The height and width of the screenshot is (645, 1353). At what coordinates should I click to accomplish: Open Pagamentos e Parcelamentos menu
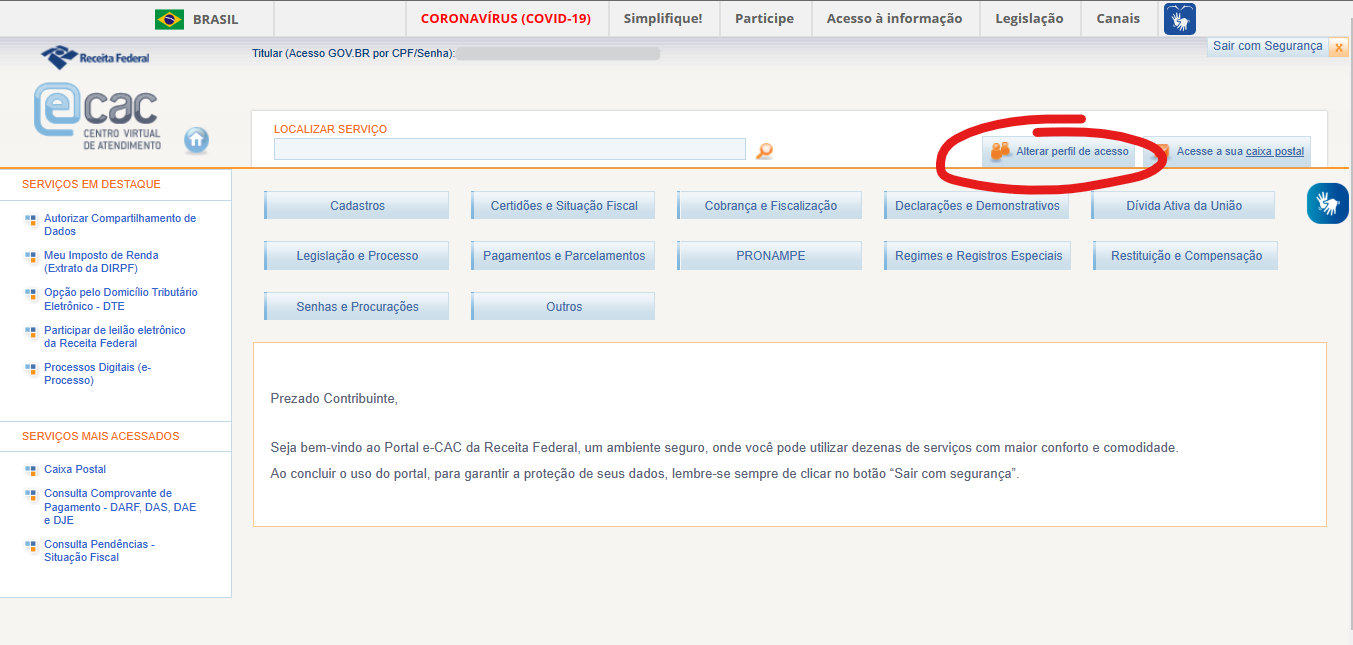pos(564,255)
